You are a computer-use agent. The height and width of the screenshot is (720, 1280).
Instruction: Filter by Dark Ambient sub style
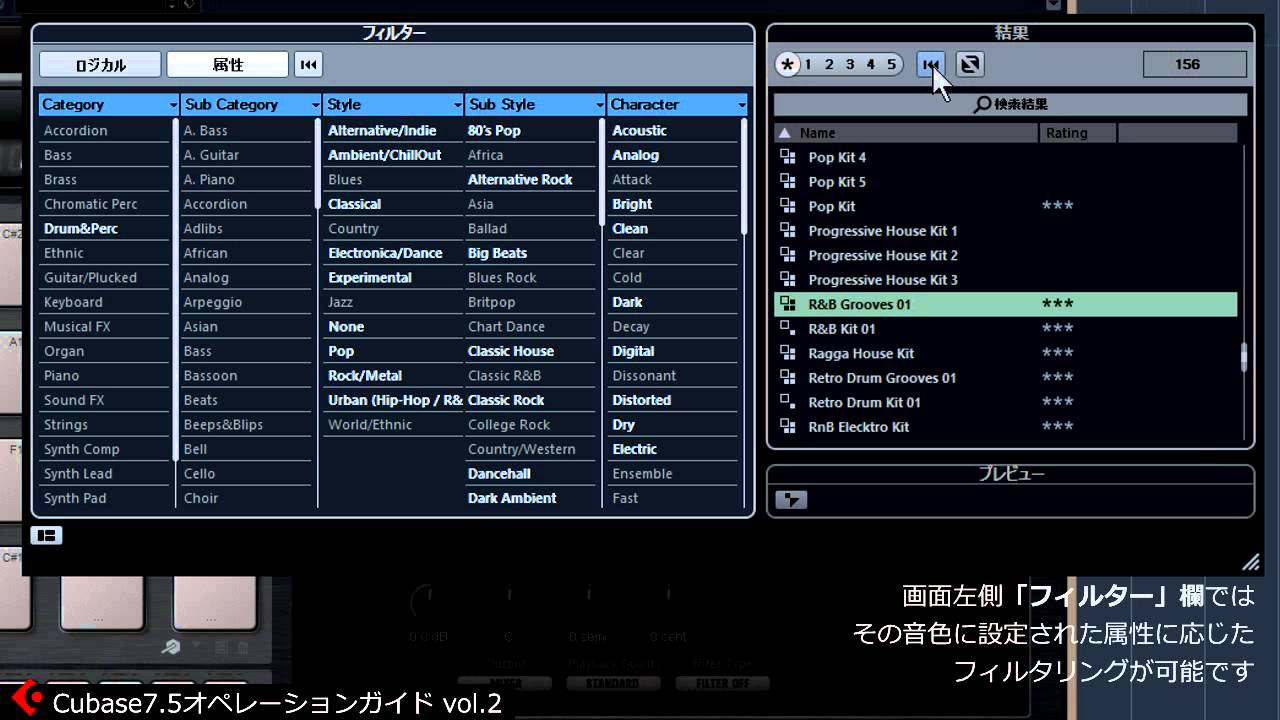coord(512,498)
